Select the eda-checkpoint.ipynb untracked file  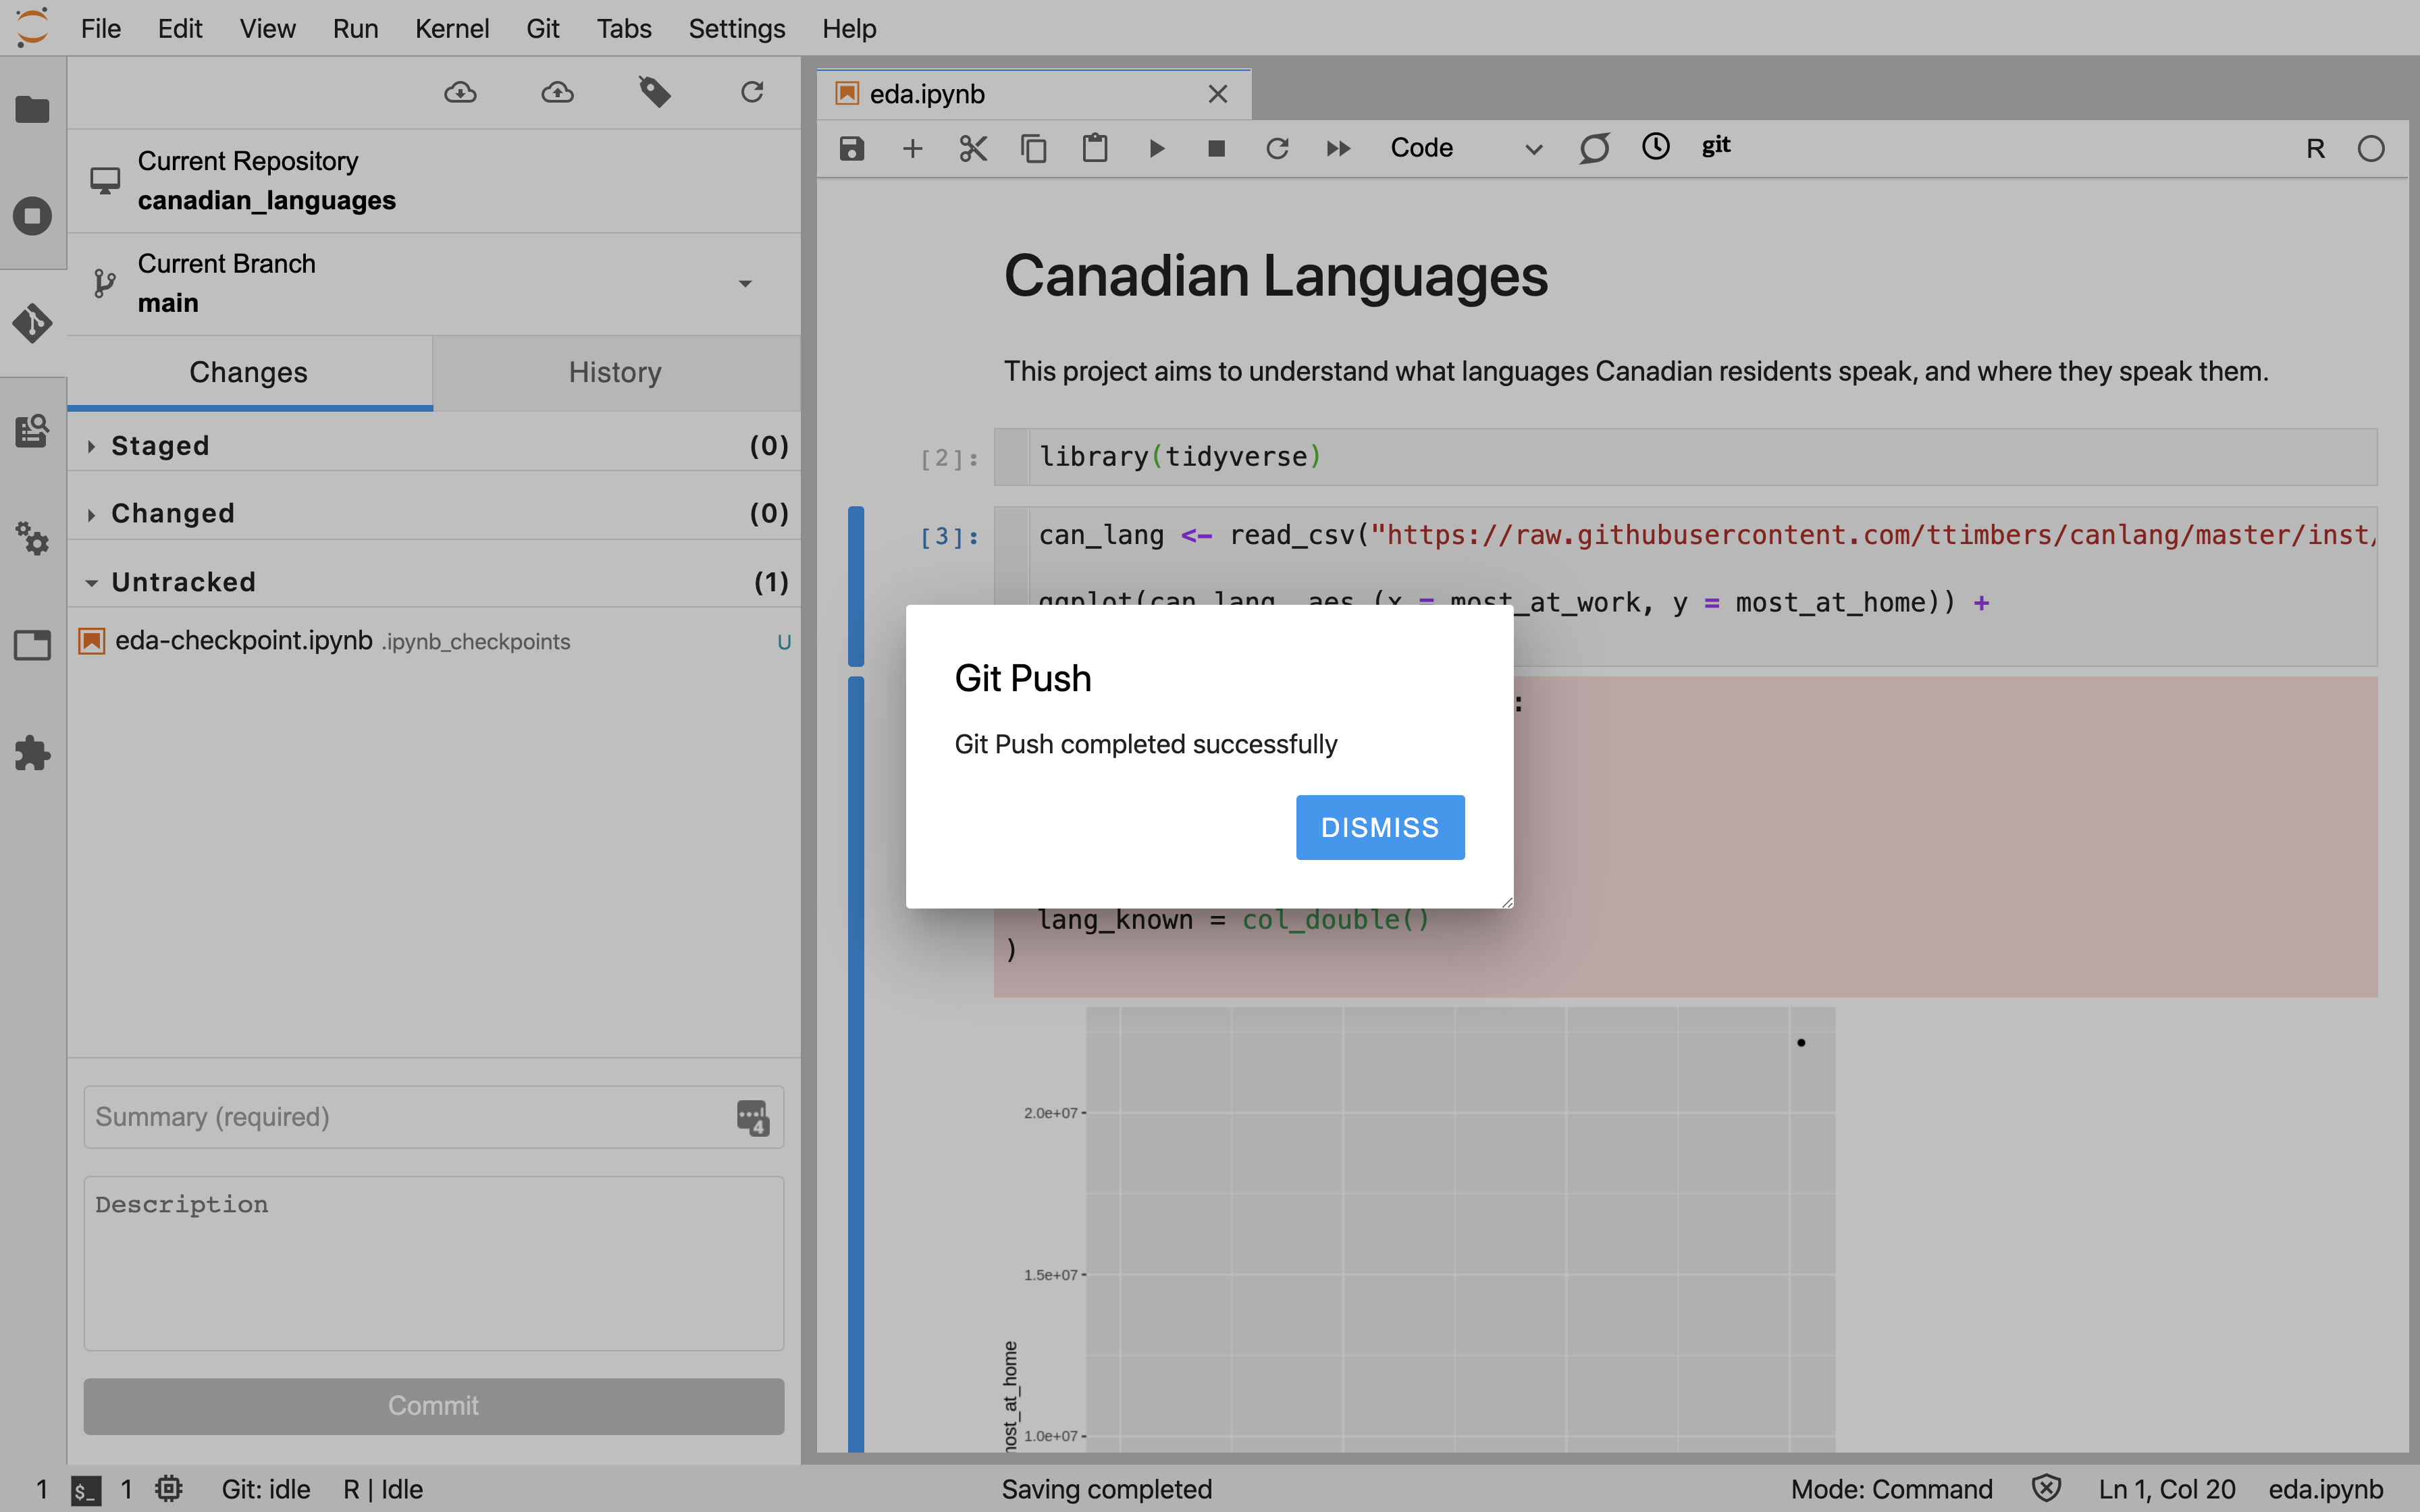point(434,641)
